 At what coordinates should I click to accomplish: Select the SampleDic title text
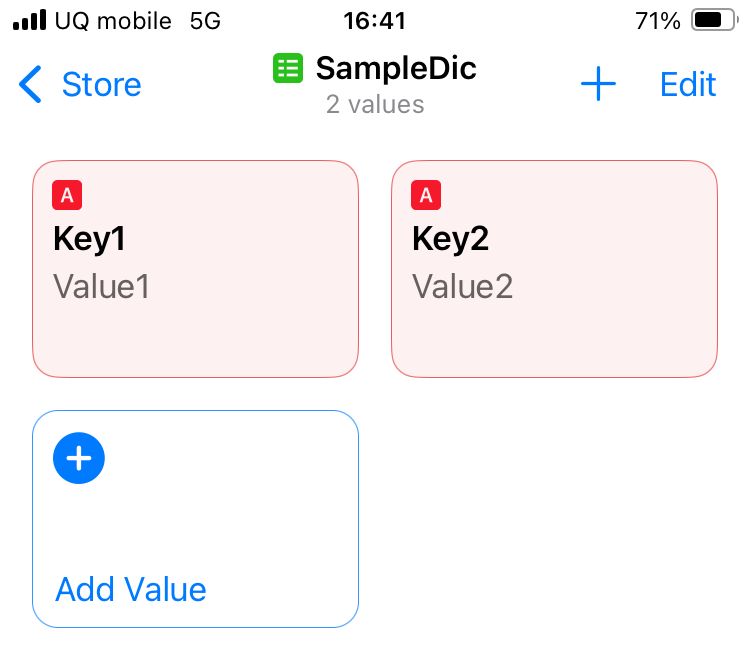pos(396,68)
